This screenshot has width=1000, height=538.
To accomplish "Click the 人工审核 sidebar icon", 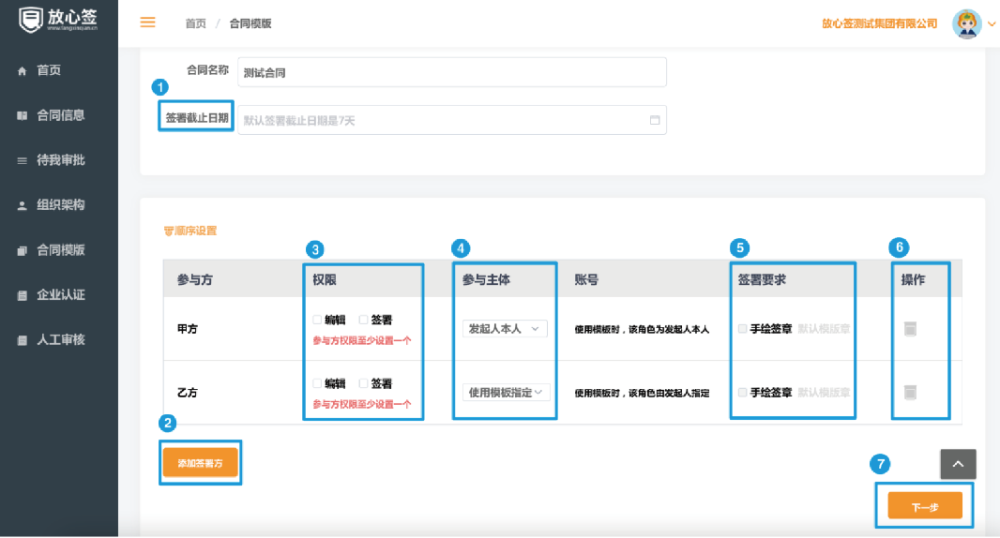I will (22, 340).
